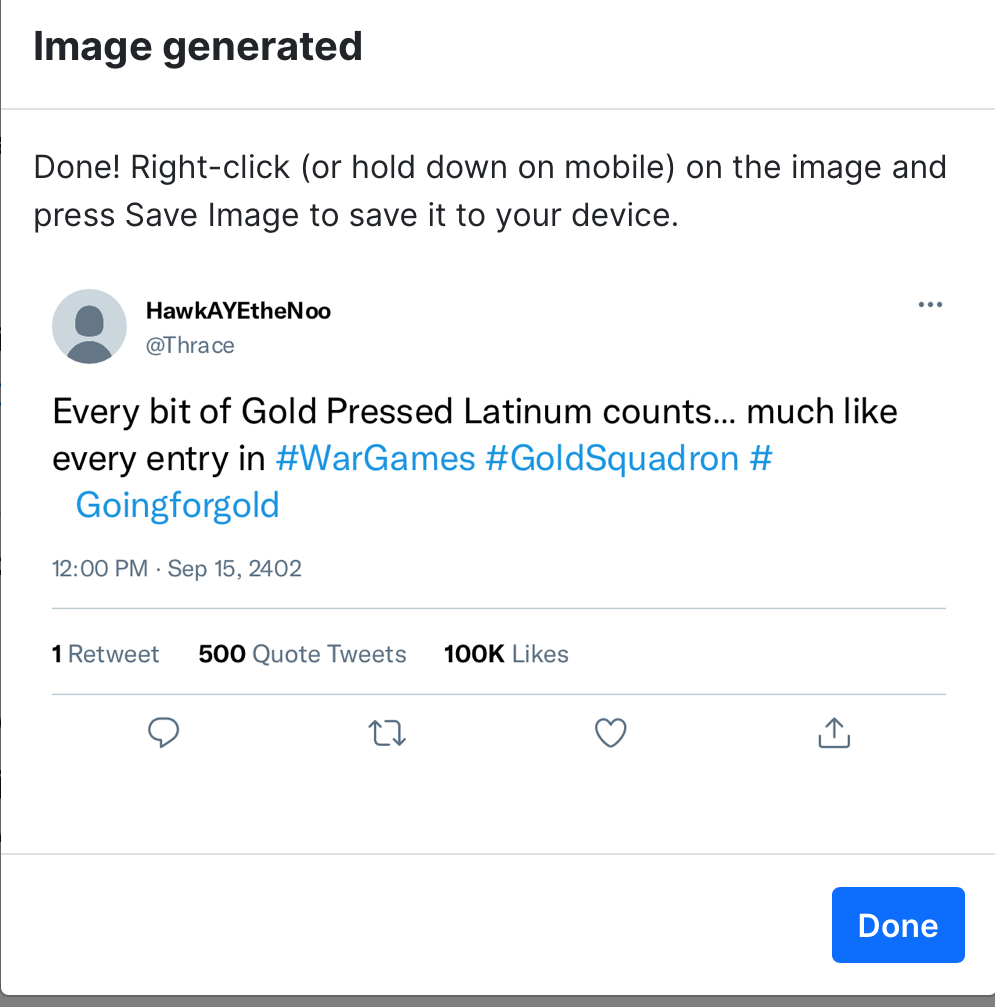Click the HawkAYEtheNoo display name
The width and height of the screenshot is (995, 1007).
(x=238, y=311)
